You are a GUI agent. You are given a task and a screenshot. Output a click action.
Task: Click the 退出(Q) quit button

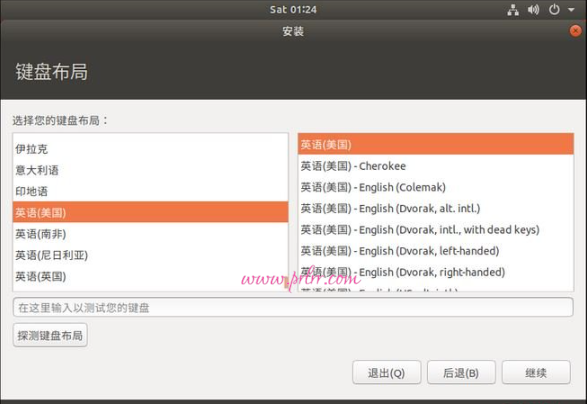click(386, 373)
